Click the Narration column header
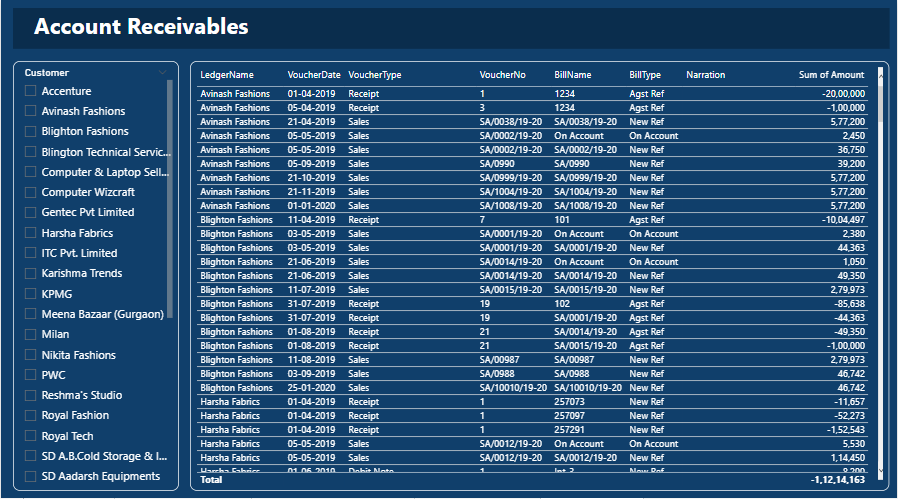 [706, 74]
